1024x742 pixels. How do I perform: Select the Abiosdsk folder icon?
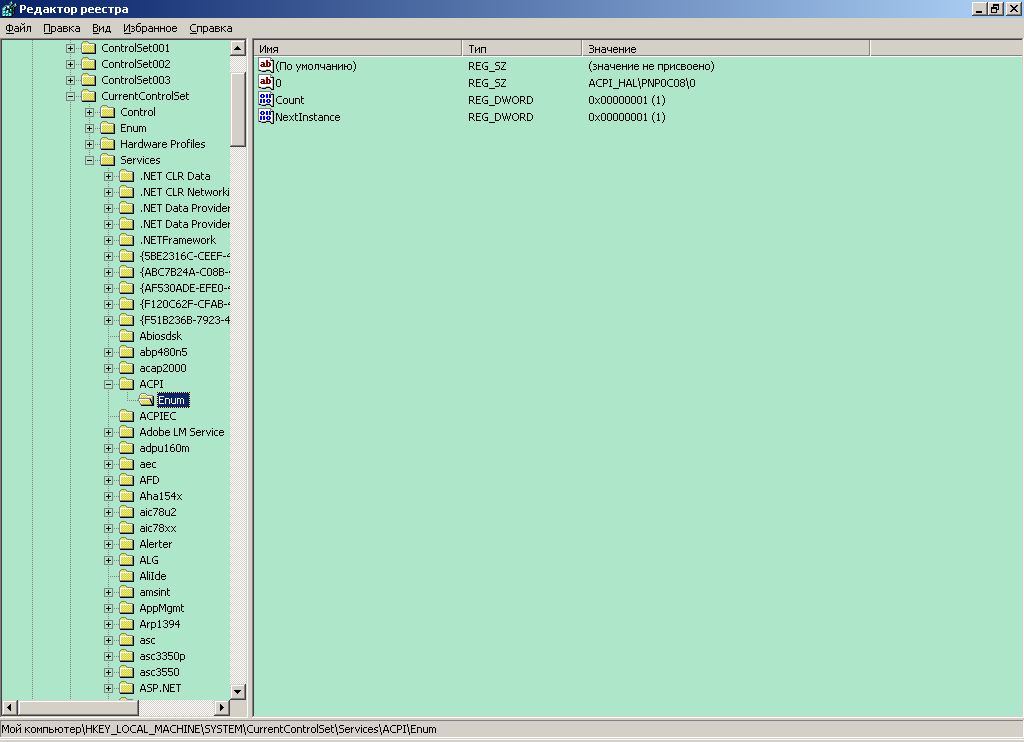126,336
